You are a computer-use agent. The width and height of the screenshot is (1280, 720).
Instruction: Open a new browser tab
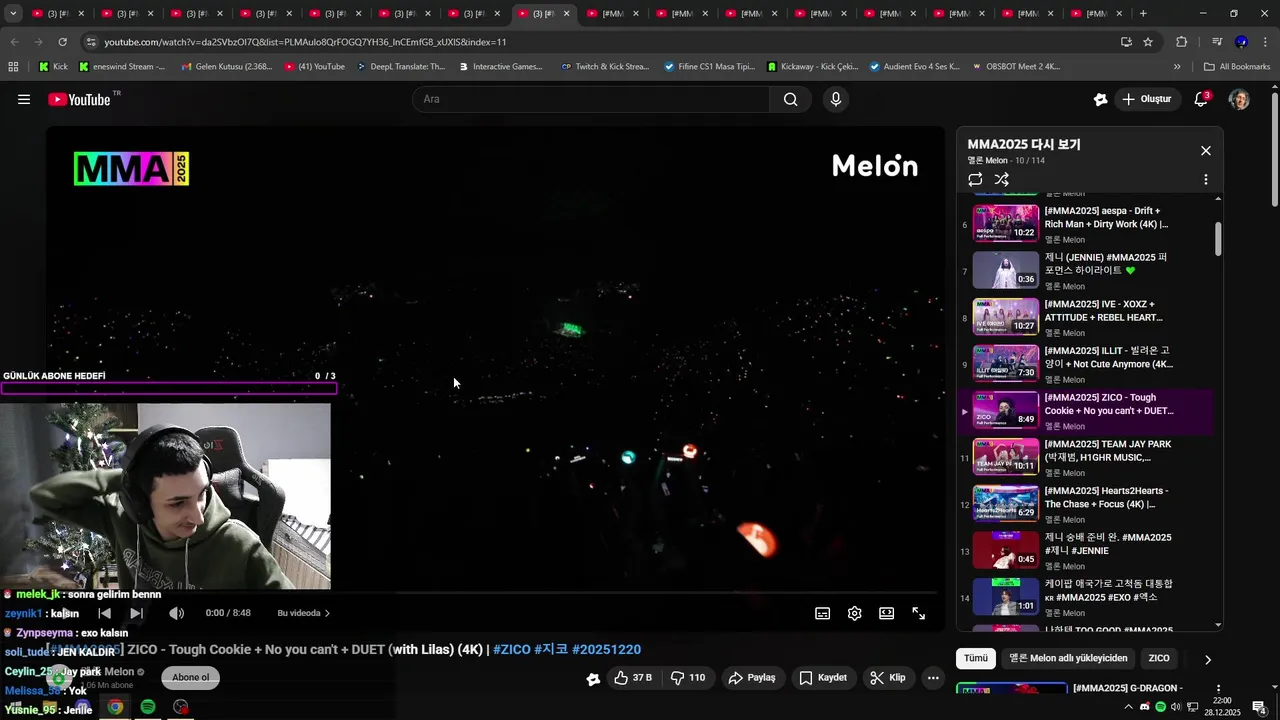1143,14
